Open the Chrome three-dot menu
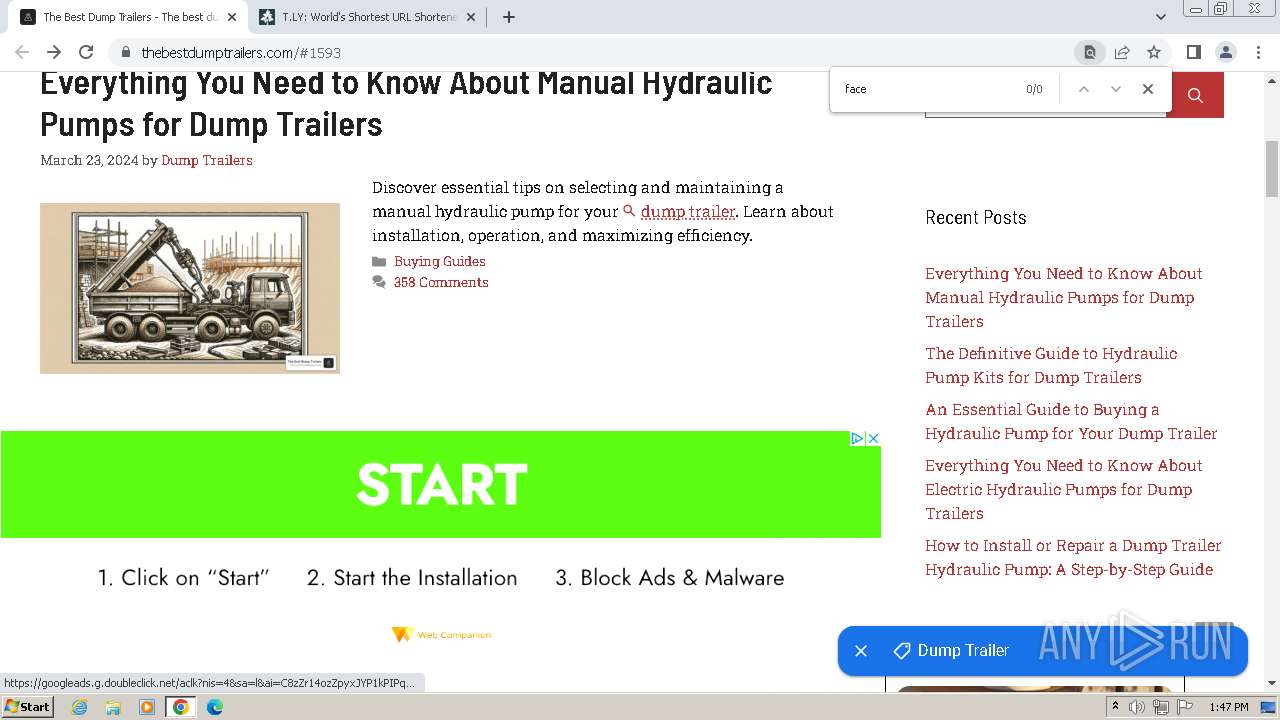The width and height of the screenshot is (1280, 720). click(x=1258, y=52)
